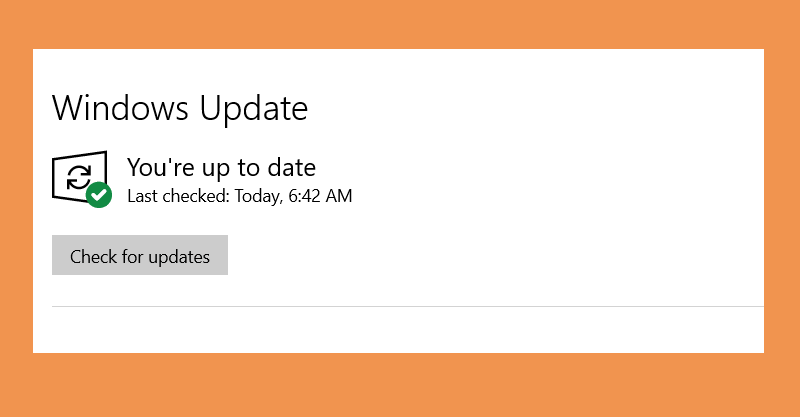Click the 6:42 AM time text

click(320, 196)
